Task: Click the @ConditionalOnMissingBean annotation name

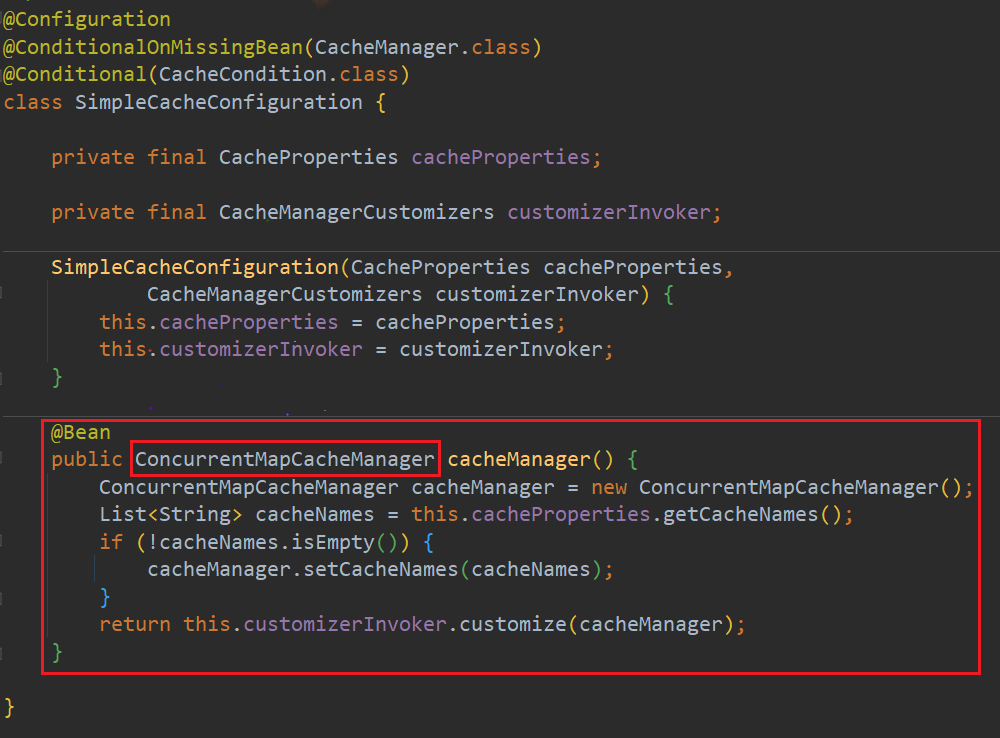Action: pyautogui.click(x=153, y=47)
